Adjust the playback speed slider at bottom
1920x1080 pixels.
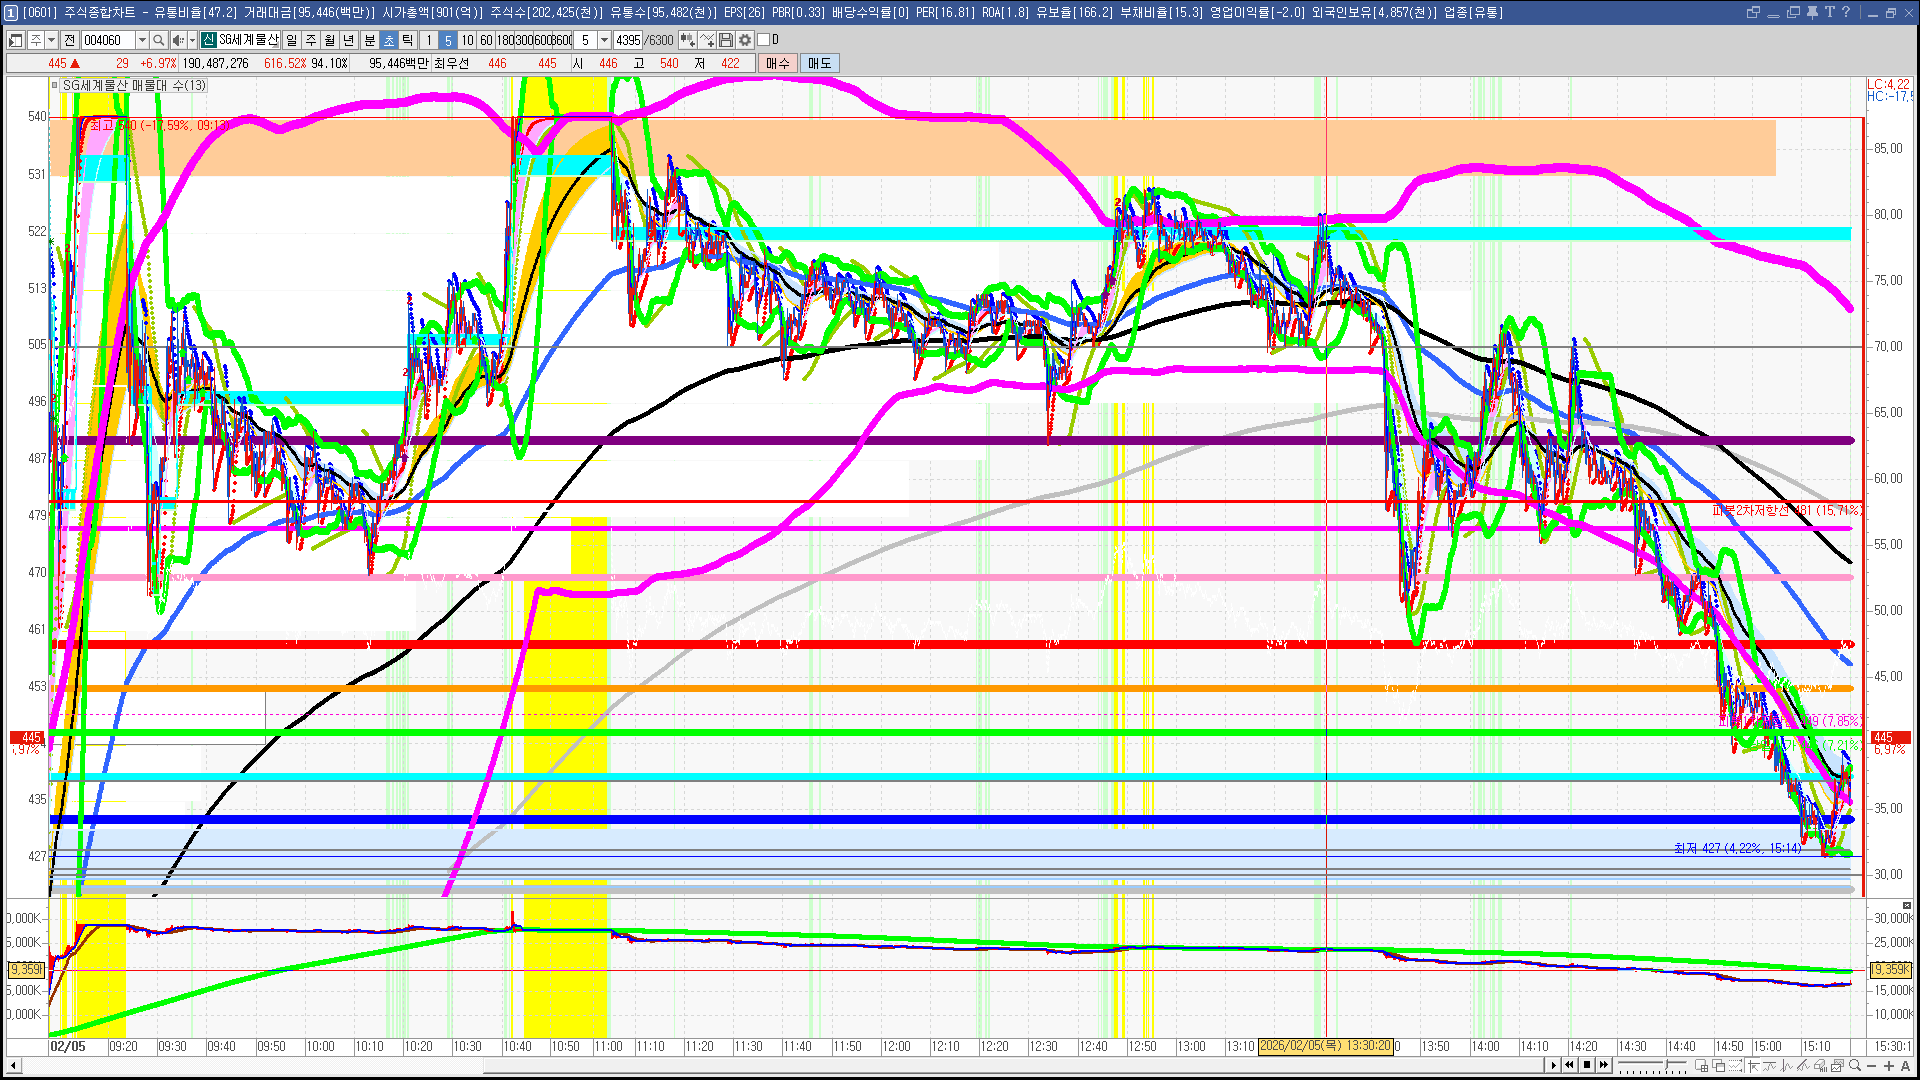click(x=1666, y=1064)
